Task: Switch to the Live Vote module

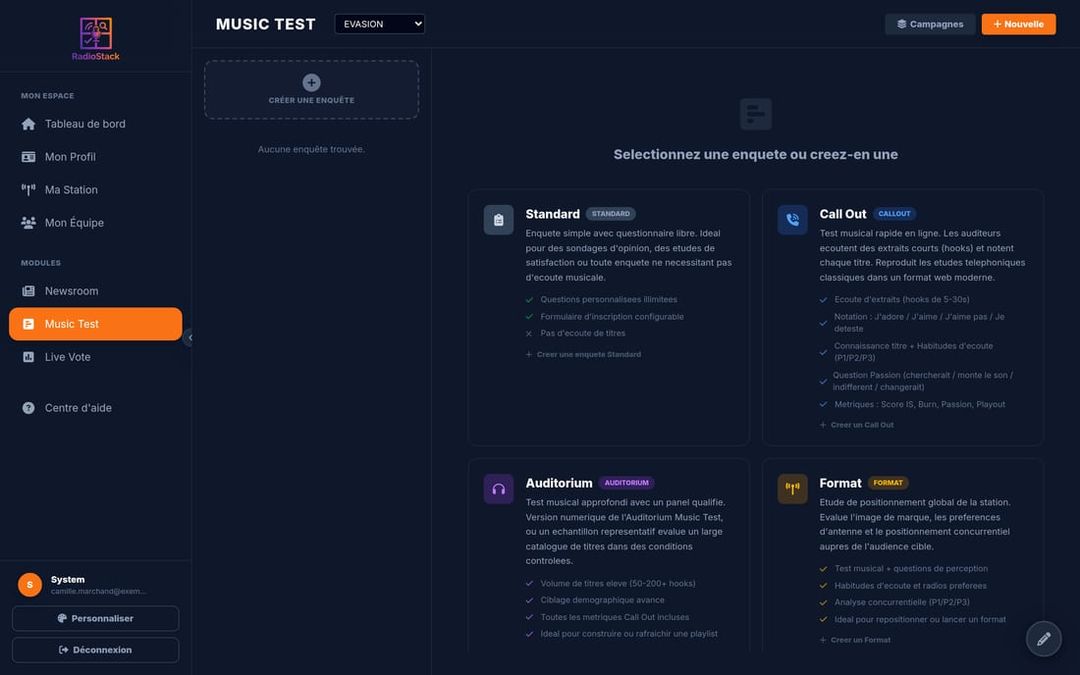Action: point(96,357)
